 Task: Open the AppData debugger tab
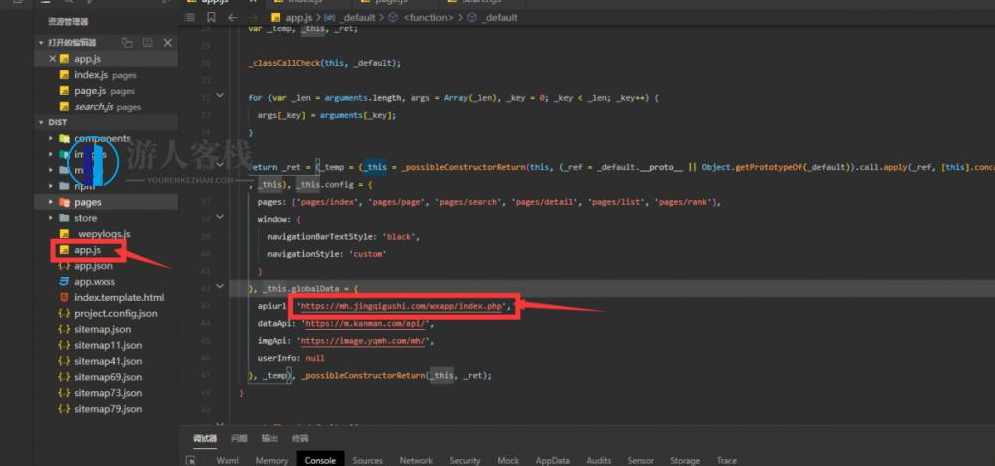click(553, 460)
